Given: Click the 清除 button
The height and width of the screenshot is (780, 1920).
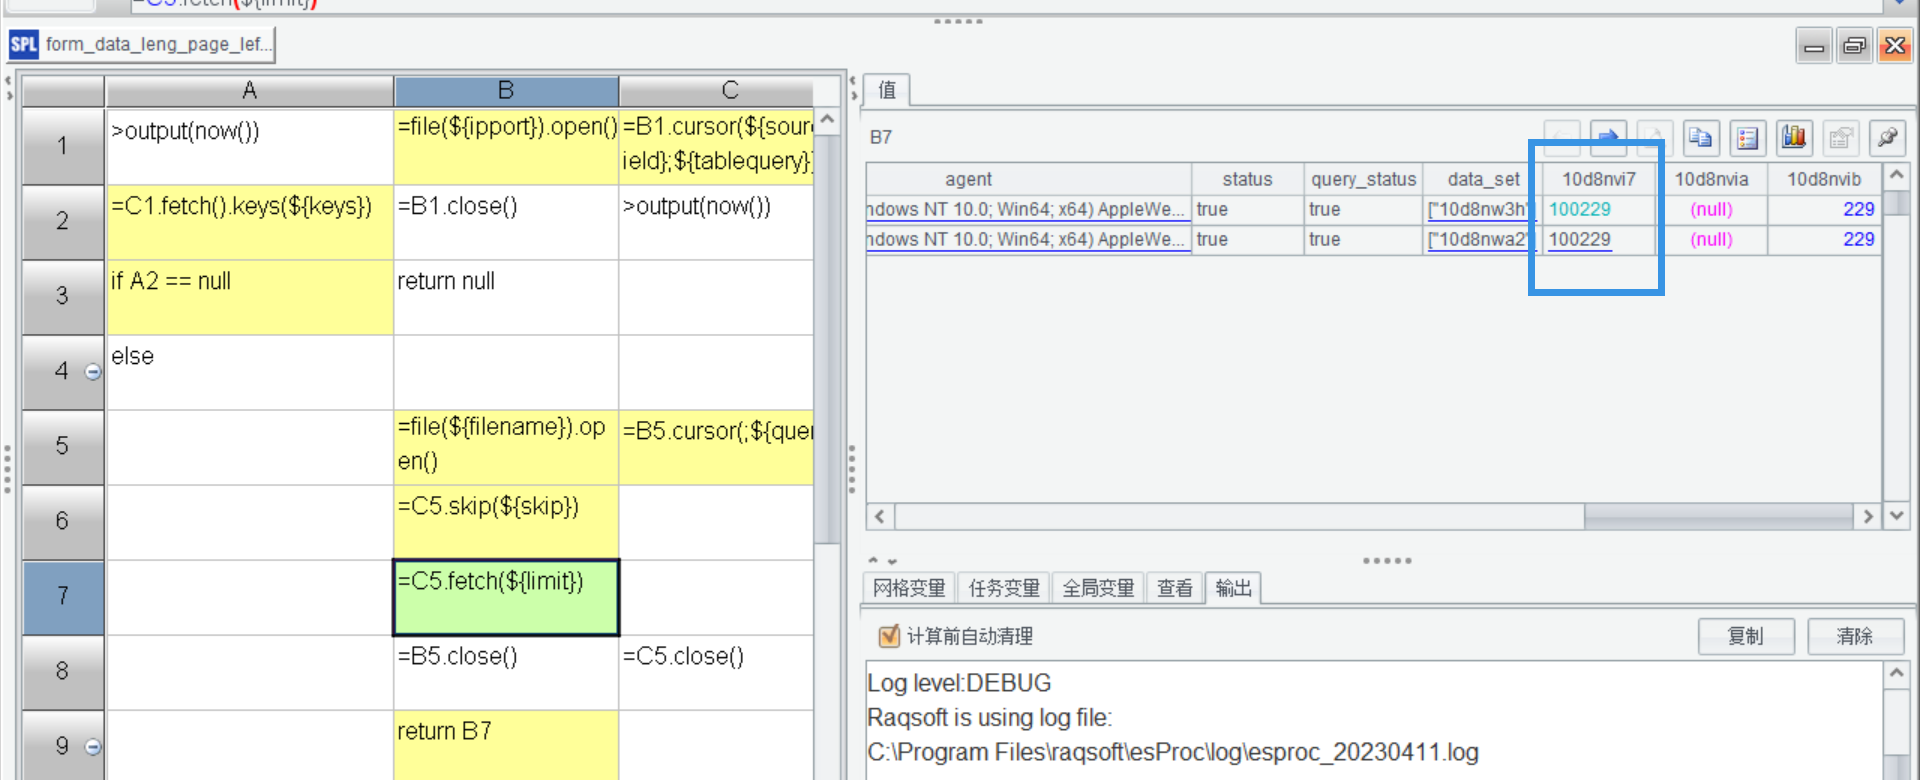Looking at the screenshot, I should click(1855, 636).
